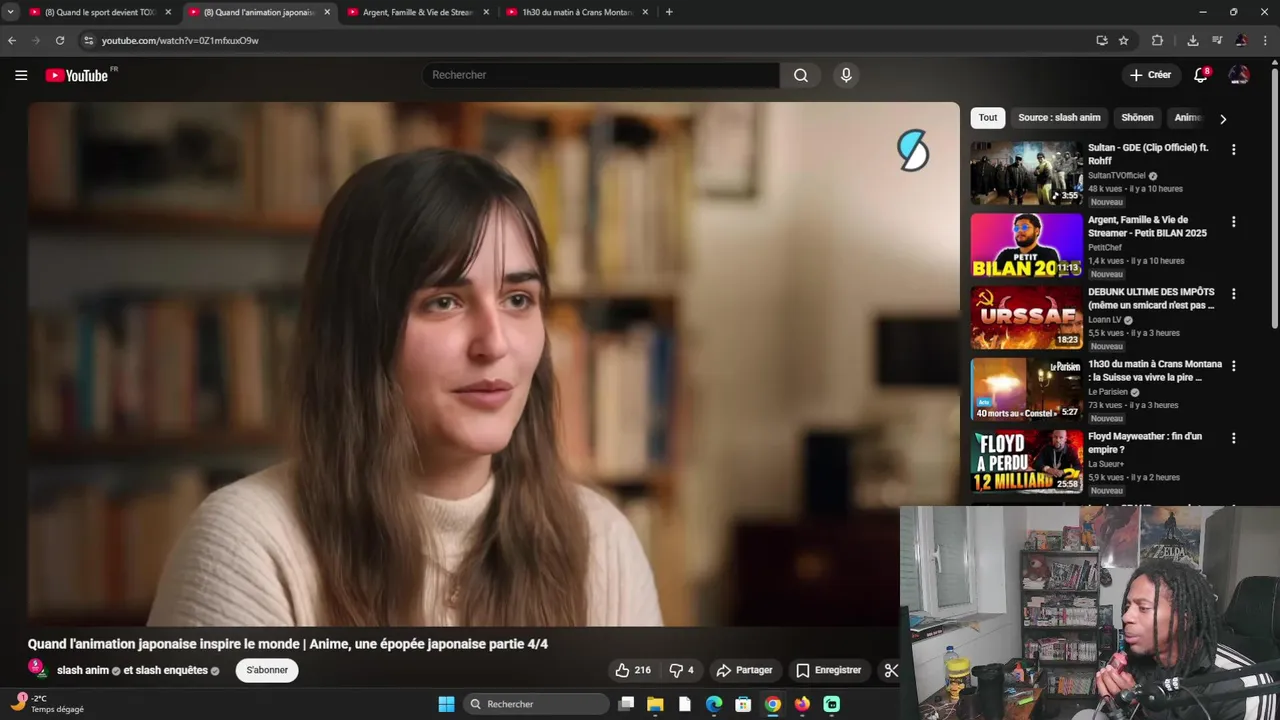Open a new browser tab

point(669,12)
